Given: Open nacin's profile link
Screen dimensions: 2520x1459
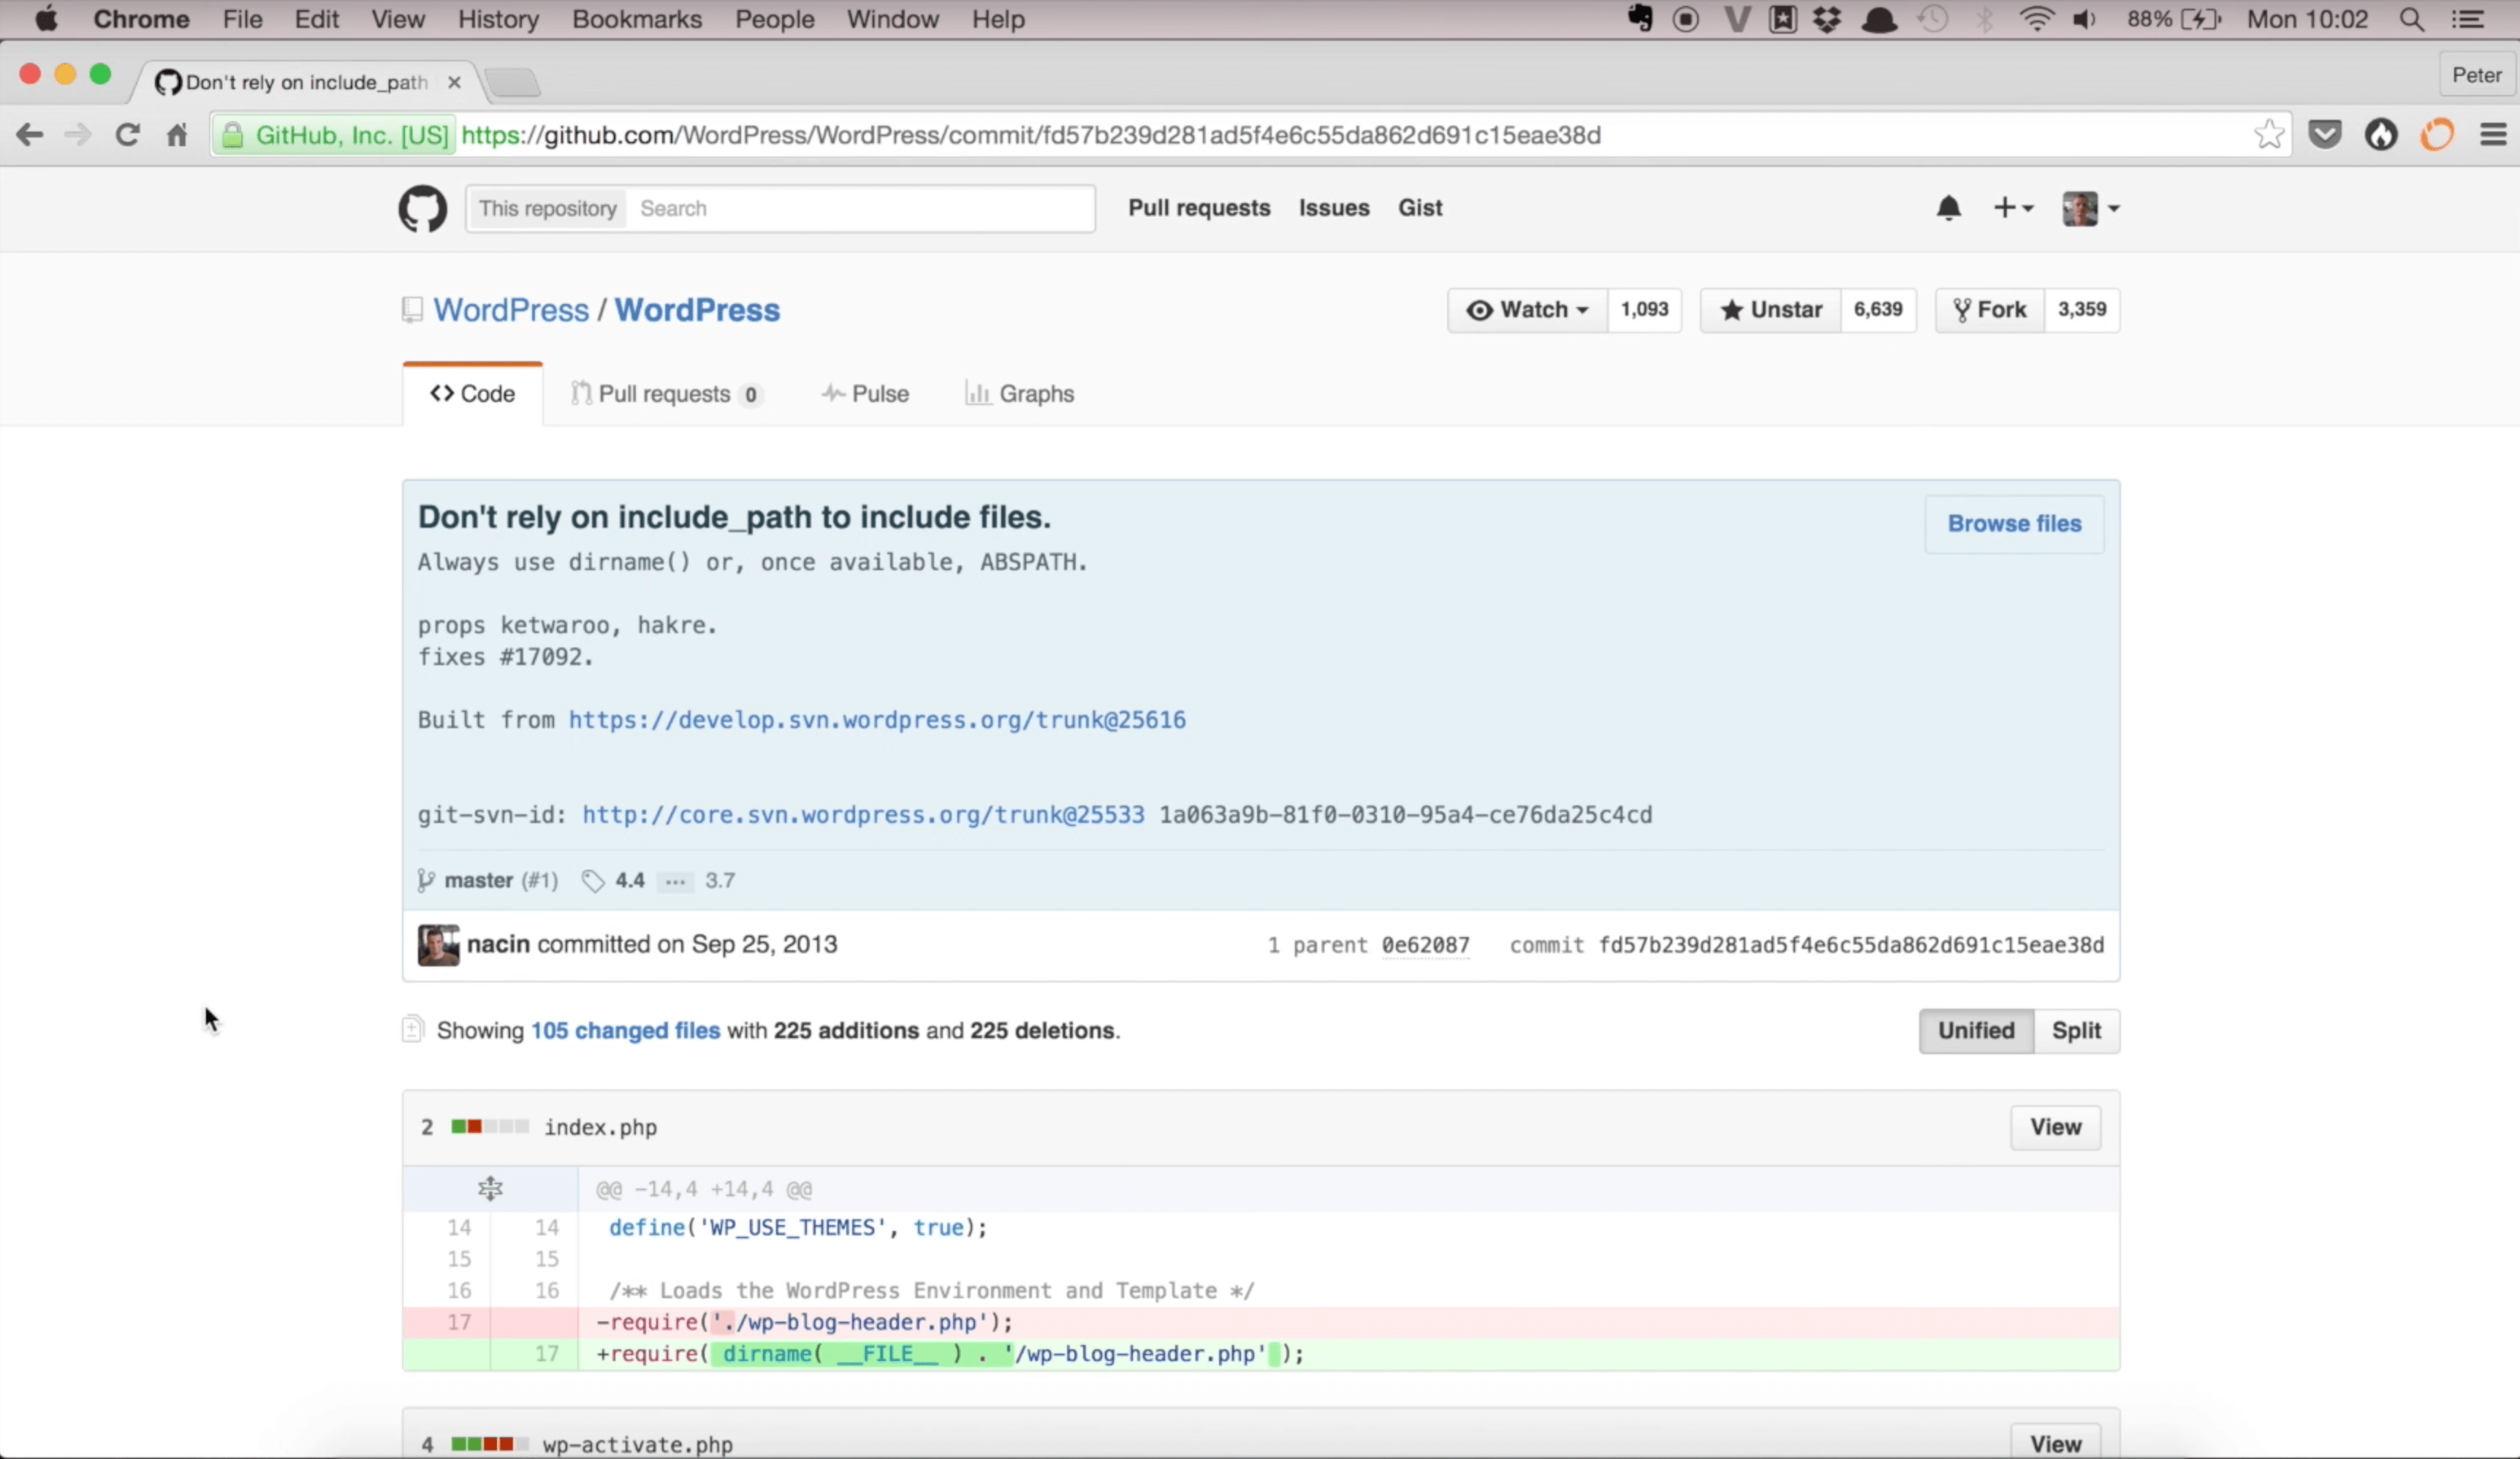Looking at the screenshot, I should (498, 945).
